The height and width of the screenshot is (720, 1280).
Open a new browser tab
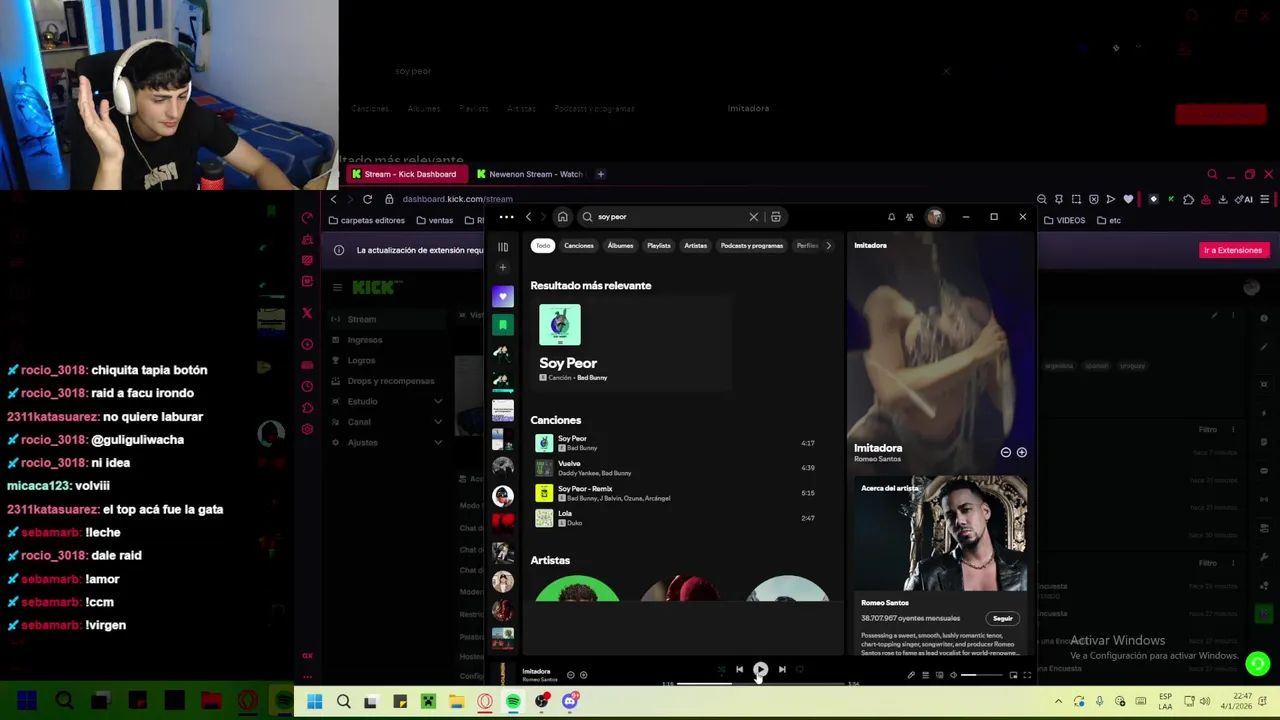pos(601,174)
